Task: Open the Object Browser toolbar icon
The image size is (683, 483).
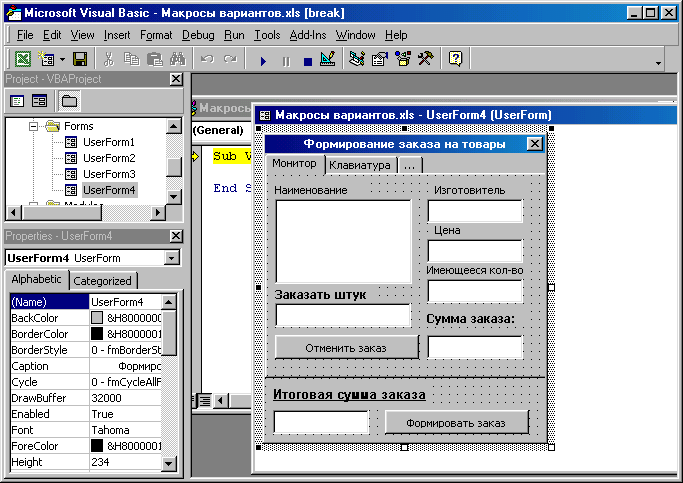Action: pos(402,59)
